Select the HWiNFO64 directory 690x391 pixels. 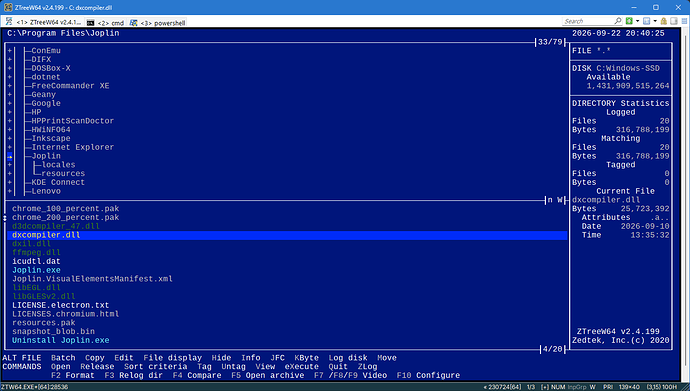pos(51,129)
